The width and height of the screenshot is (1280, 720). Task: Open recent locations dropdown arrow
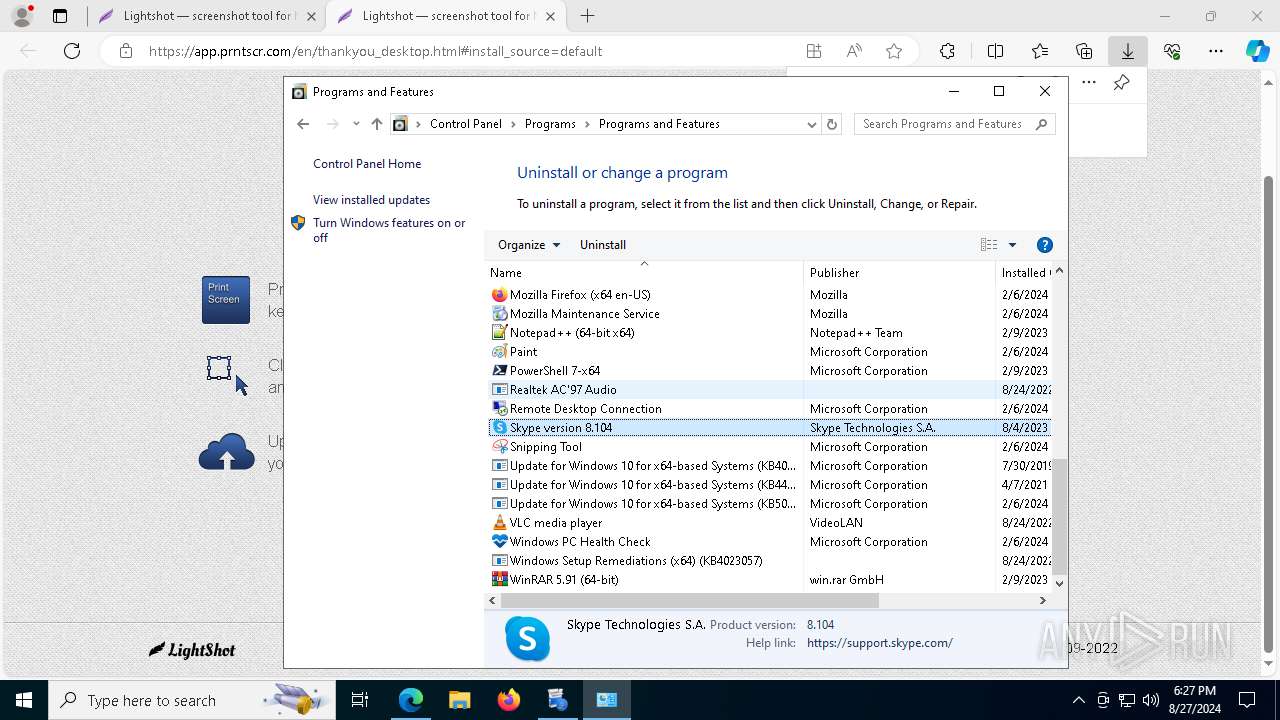coord(356,124)
